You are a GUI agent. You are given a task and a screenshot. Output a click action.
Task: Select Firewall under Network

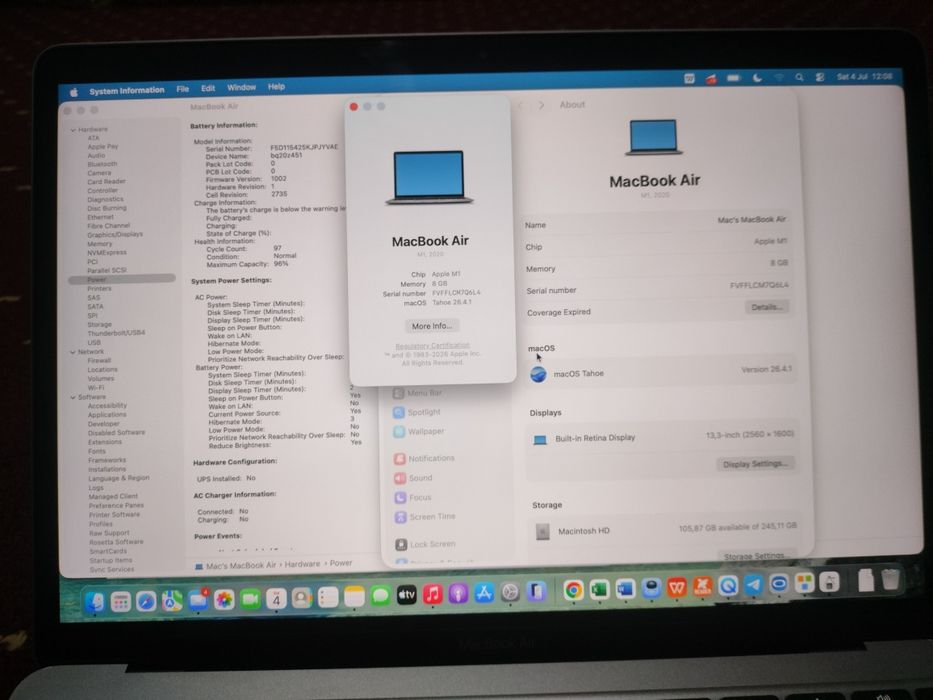pyautogui.click(x=99, y=361)
